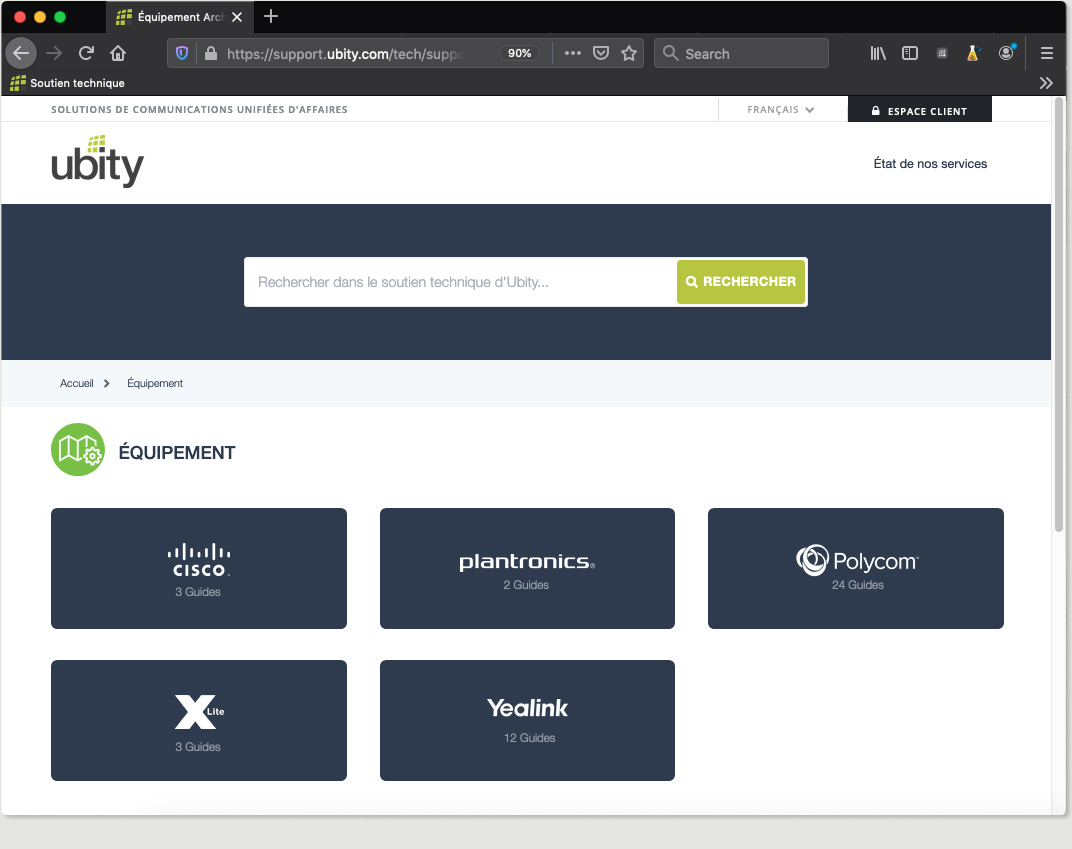1072x849 pixels.
Task: Follow the Accueil breadcrumb link
Action: (76, 383)
